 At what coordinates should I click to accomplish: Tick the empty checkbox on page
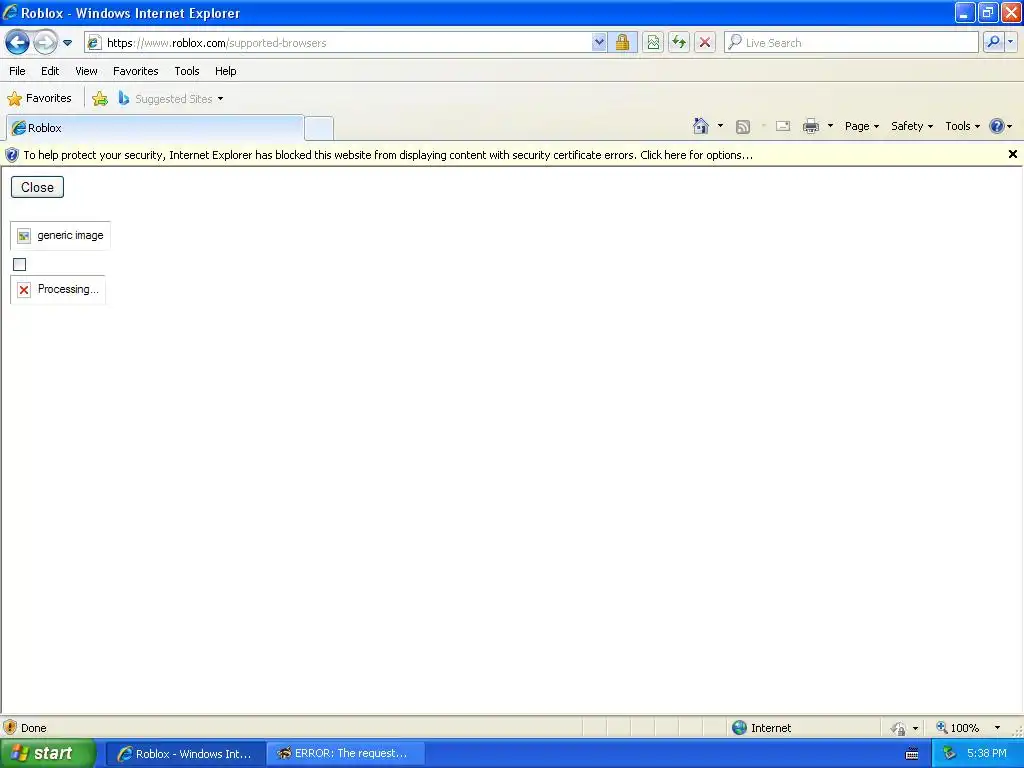click(20, 264)
